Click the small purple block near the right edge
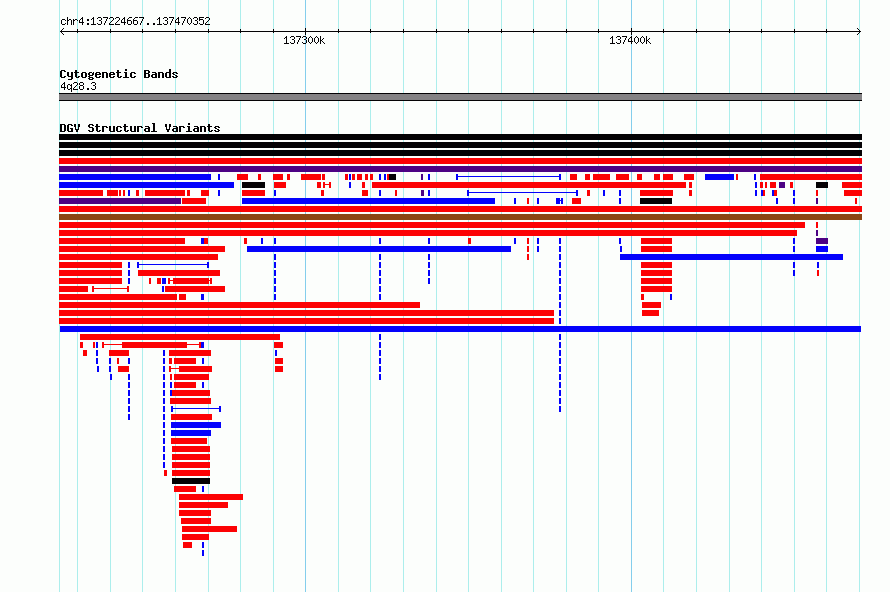The height and width of the screenshot is (592, 890). click(822, 241)
